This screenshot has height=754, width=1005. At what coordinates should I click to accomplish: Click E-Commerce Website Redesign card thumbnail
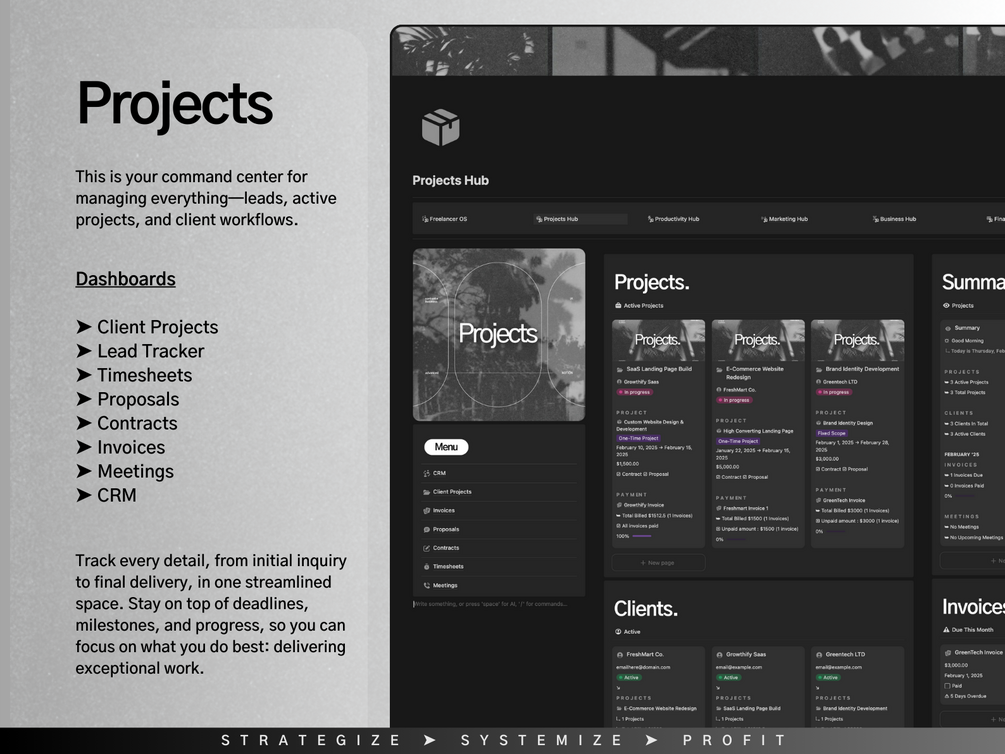(x=758, y=340)
